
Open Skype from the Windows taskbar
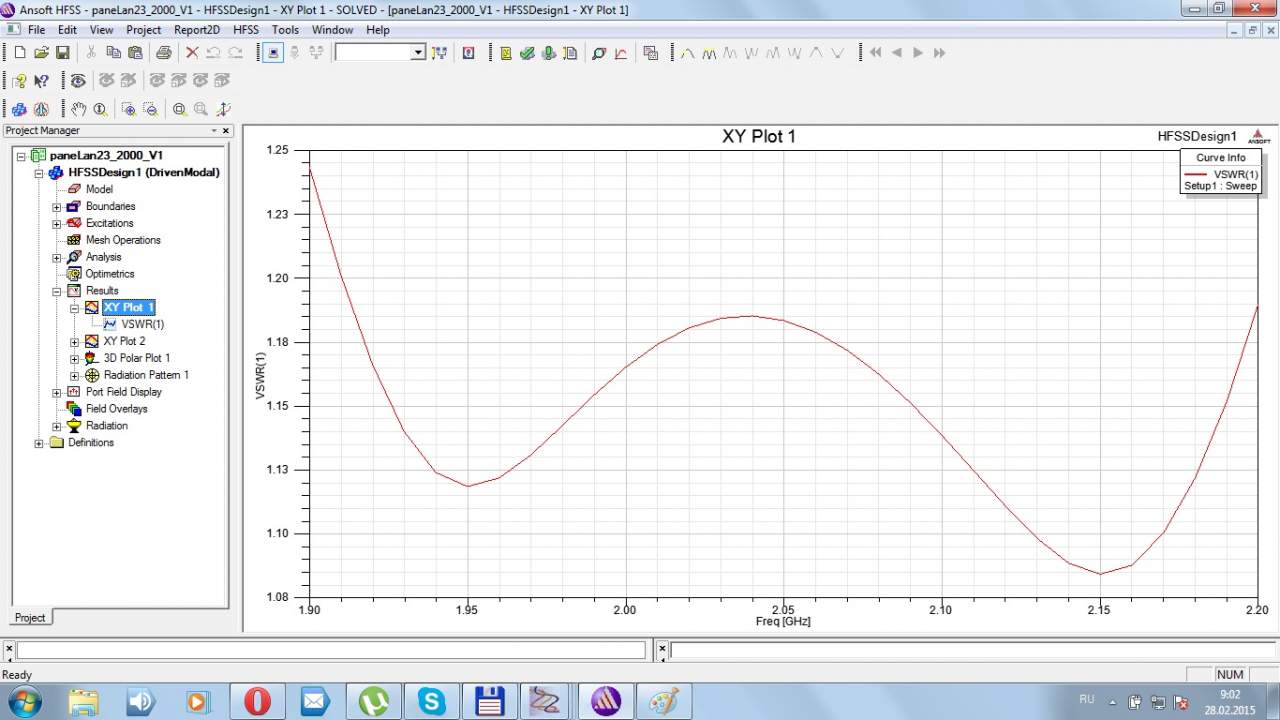[x=432, y=701]
